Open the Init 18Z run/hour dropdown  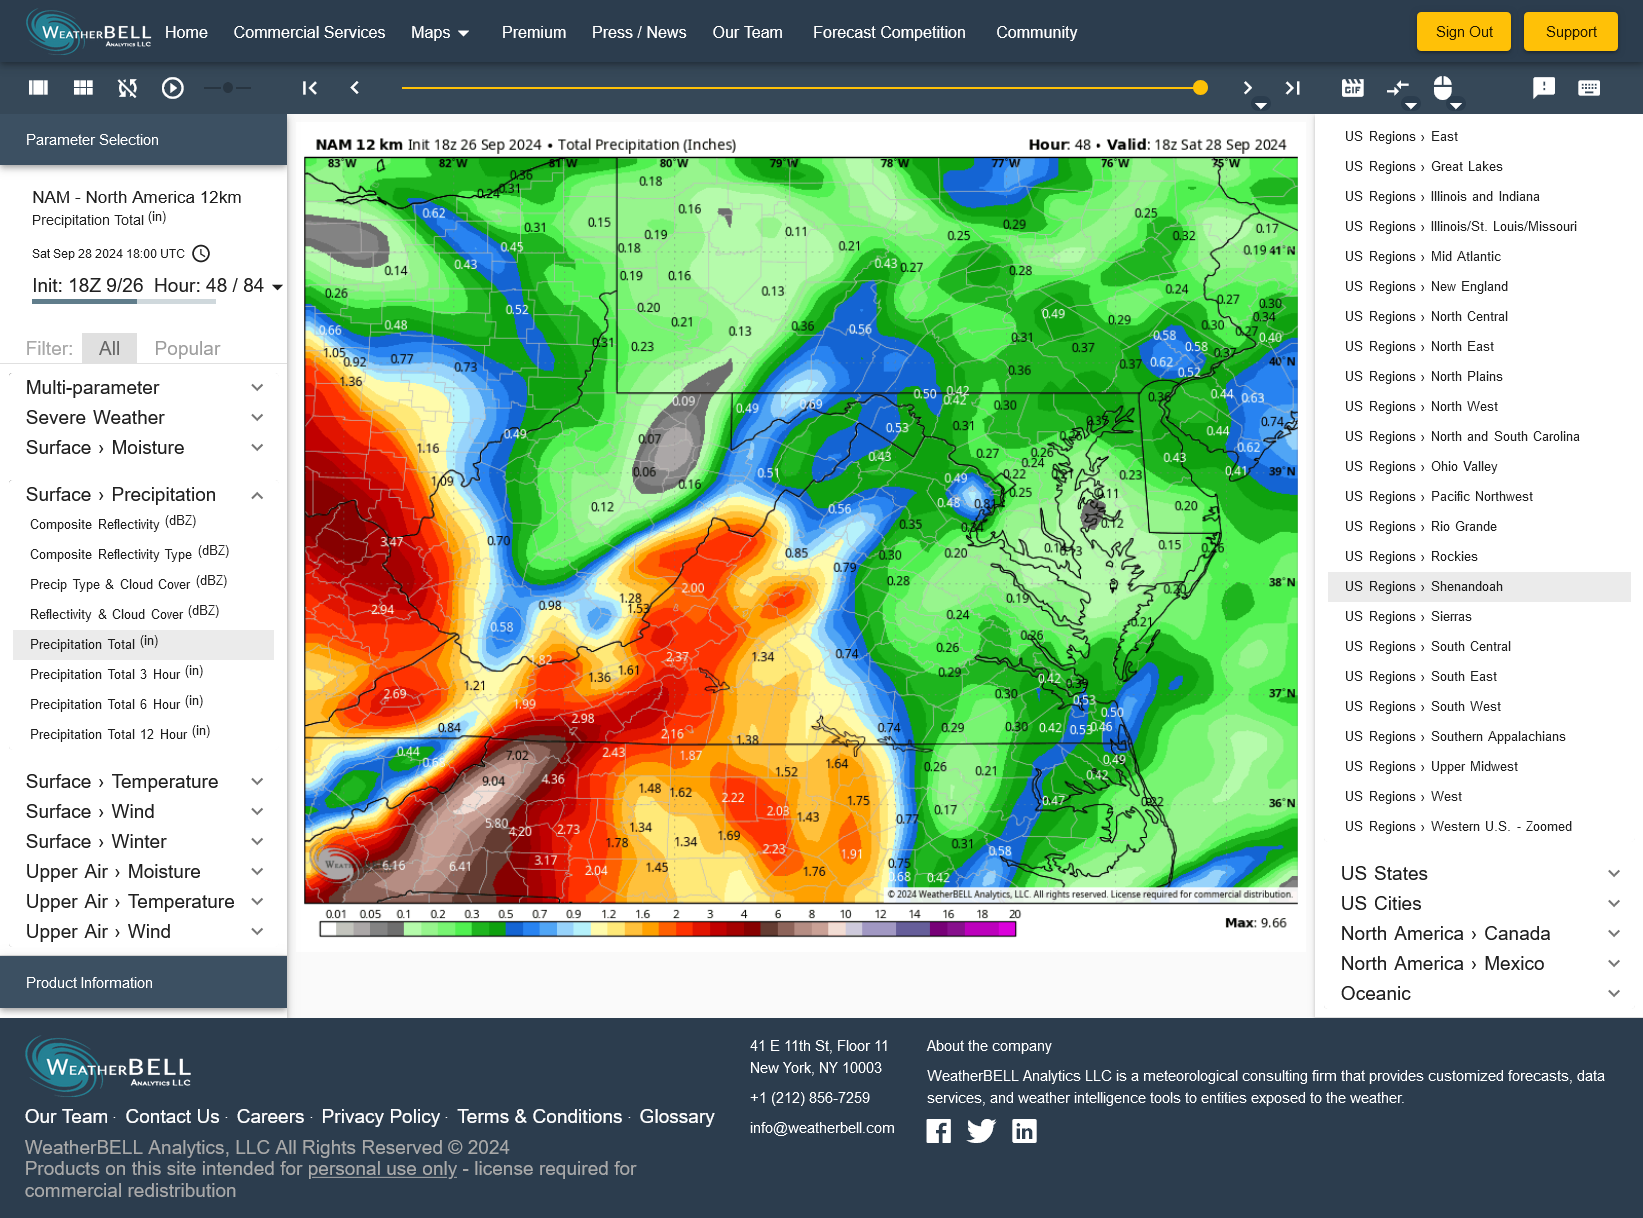157,286
